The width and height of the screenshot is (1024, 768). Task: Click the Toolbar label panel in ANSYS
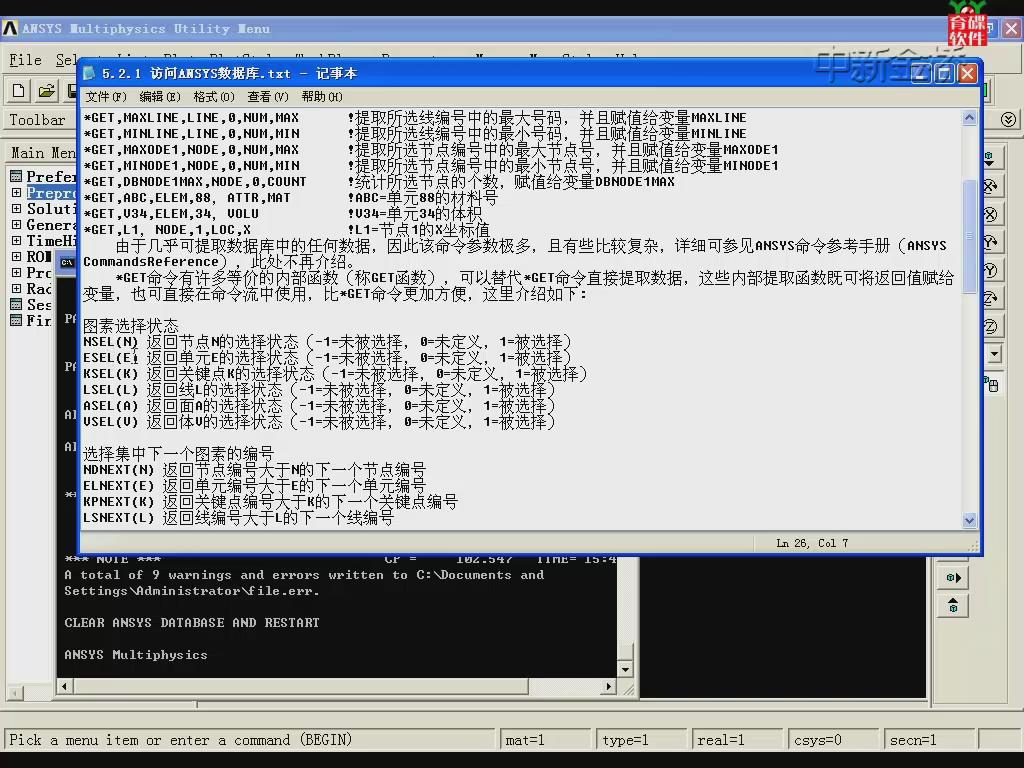click(38, 120)
